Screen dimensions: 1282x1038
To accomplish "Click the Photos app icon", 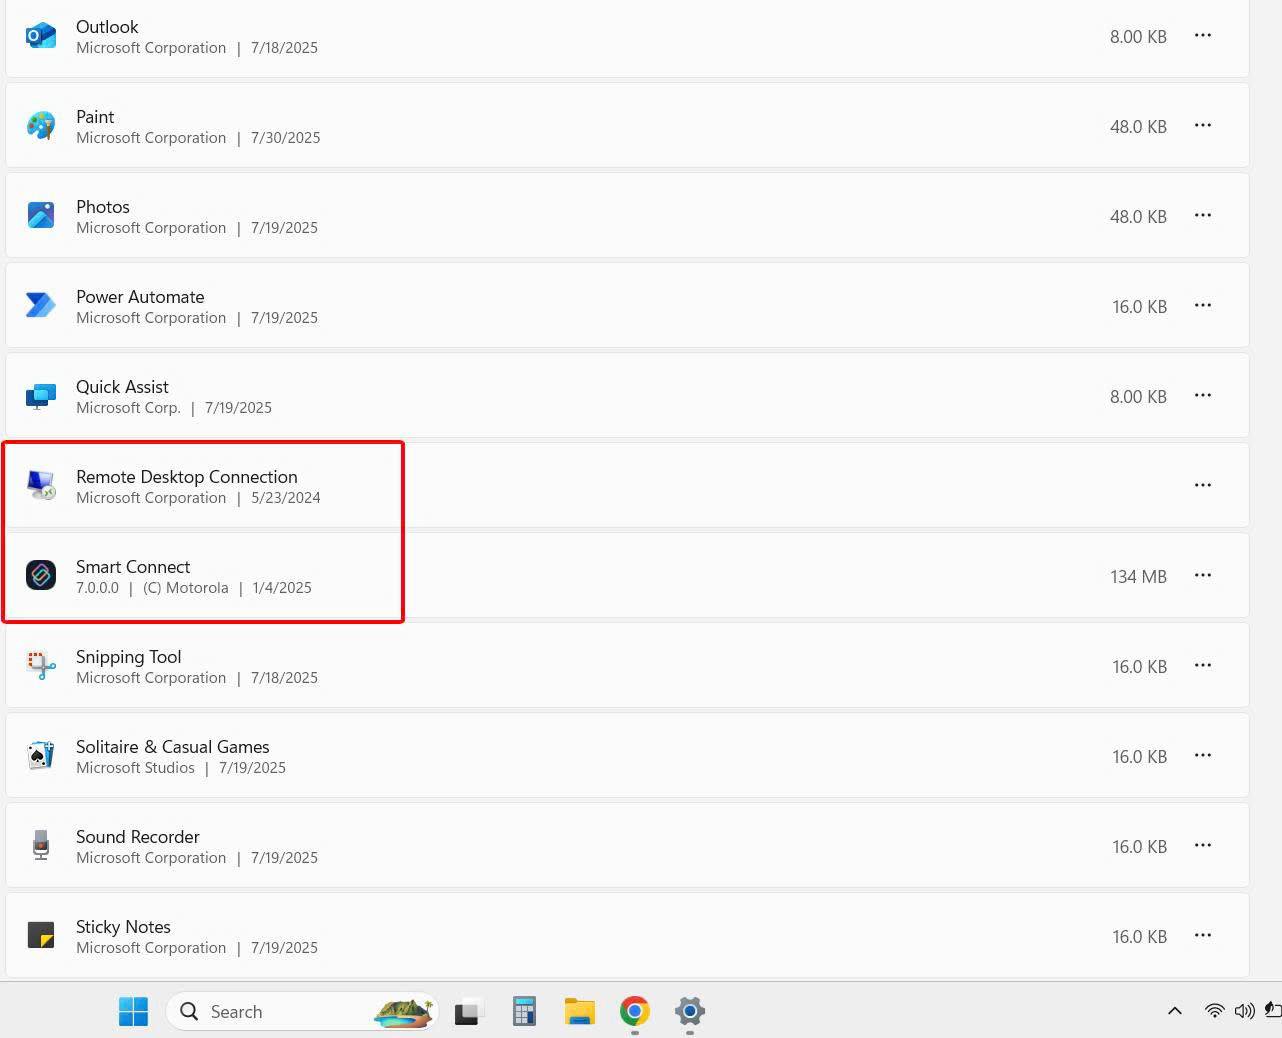I will tap(41, 216).
